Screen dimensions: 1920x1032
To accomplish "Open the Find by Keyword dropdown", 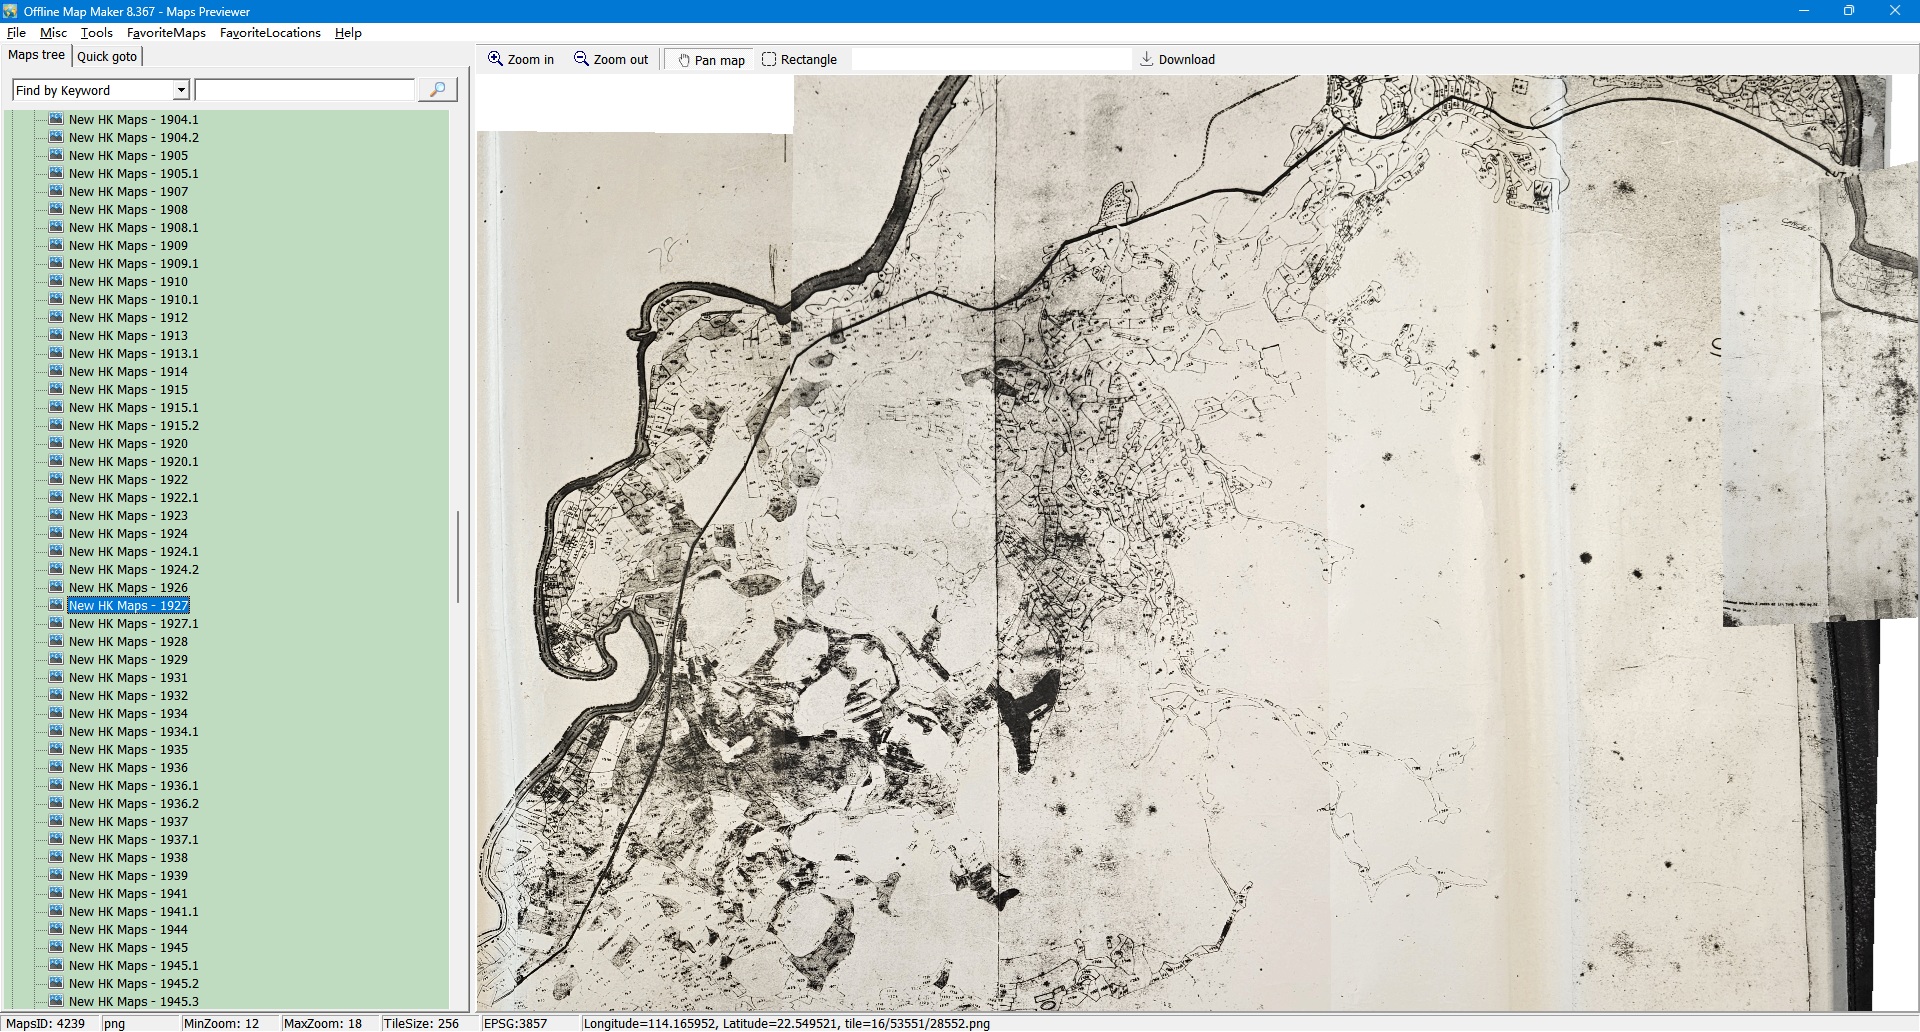I will [x=181, y=90].
